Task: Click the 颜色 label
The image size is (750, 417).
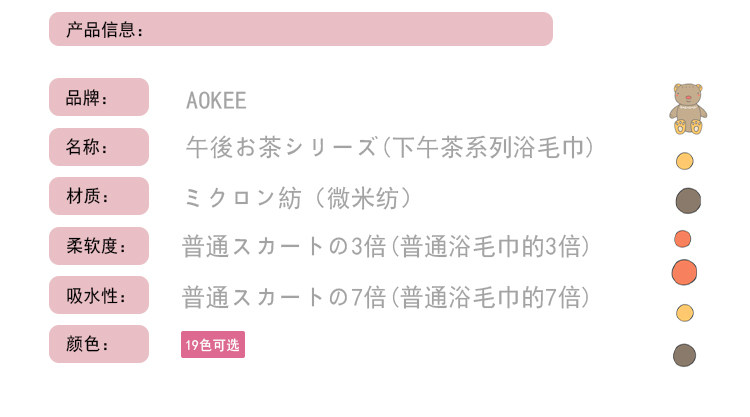Action: coord(99,345)
